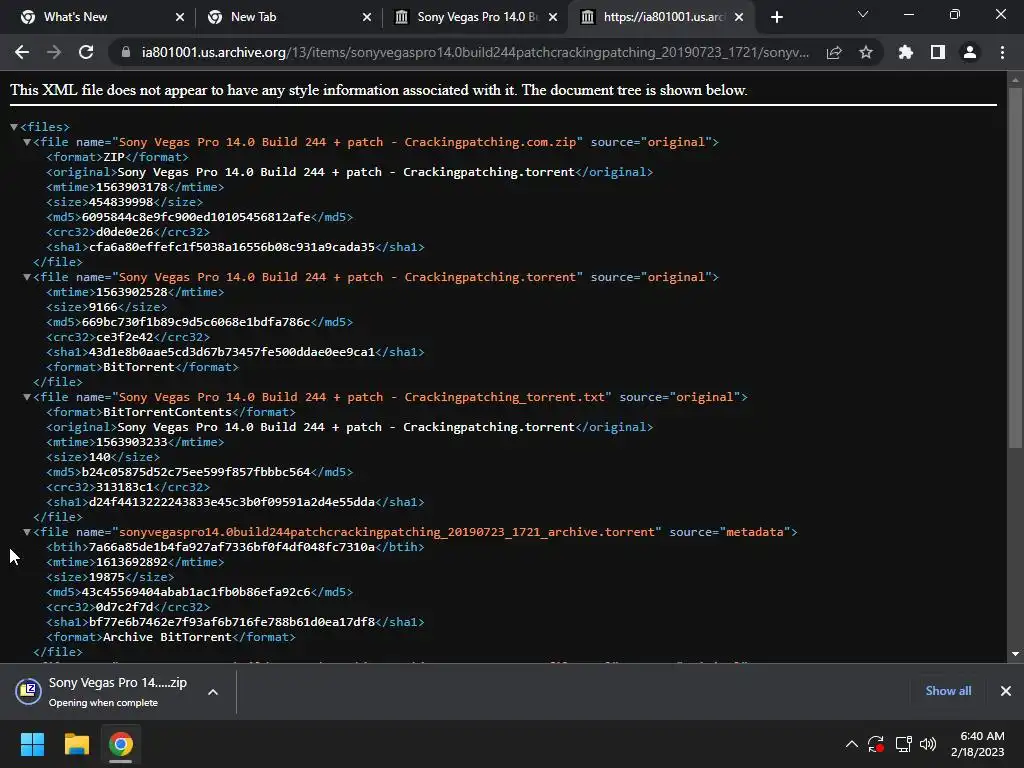The height and width of the screenshot is (768, 1024).
Task: Close the ia801001.us.archive tab
Action: click(739, 17)
